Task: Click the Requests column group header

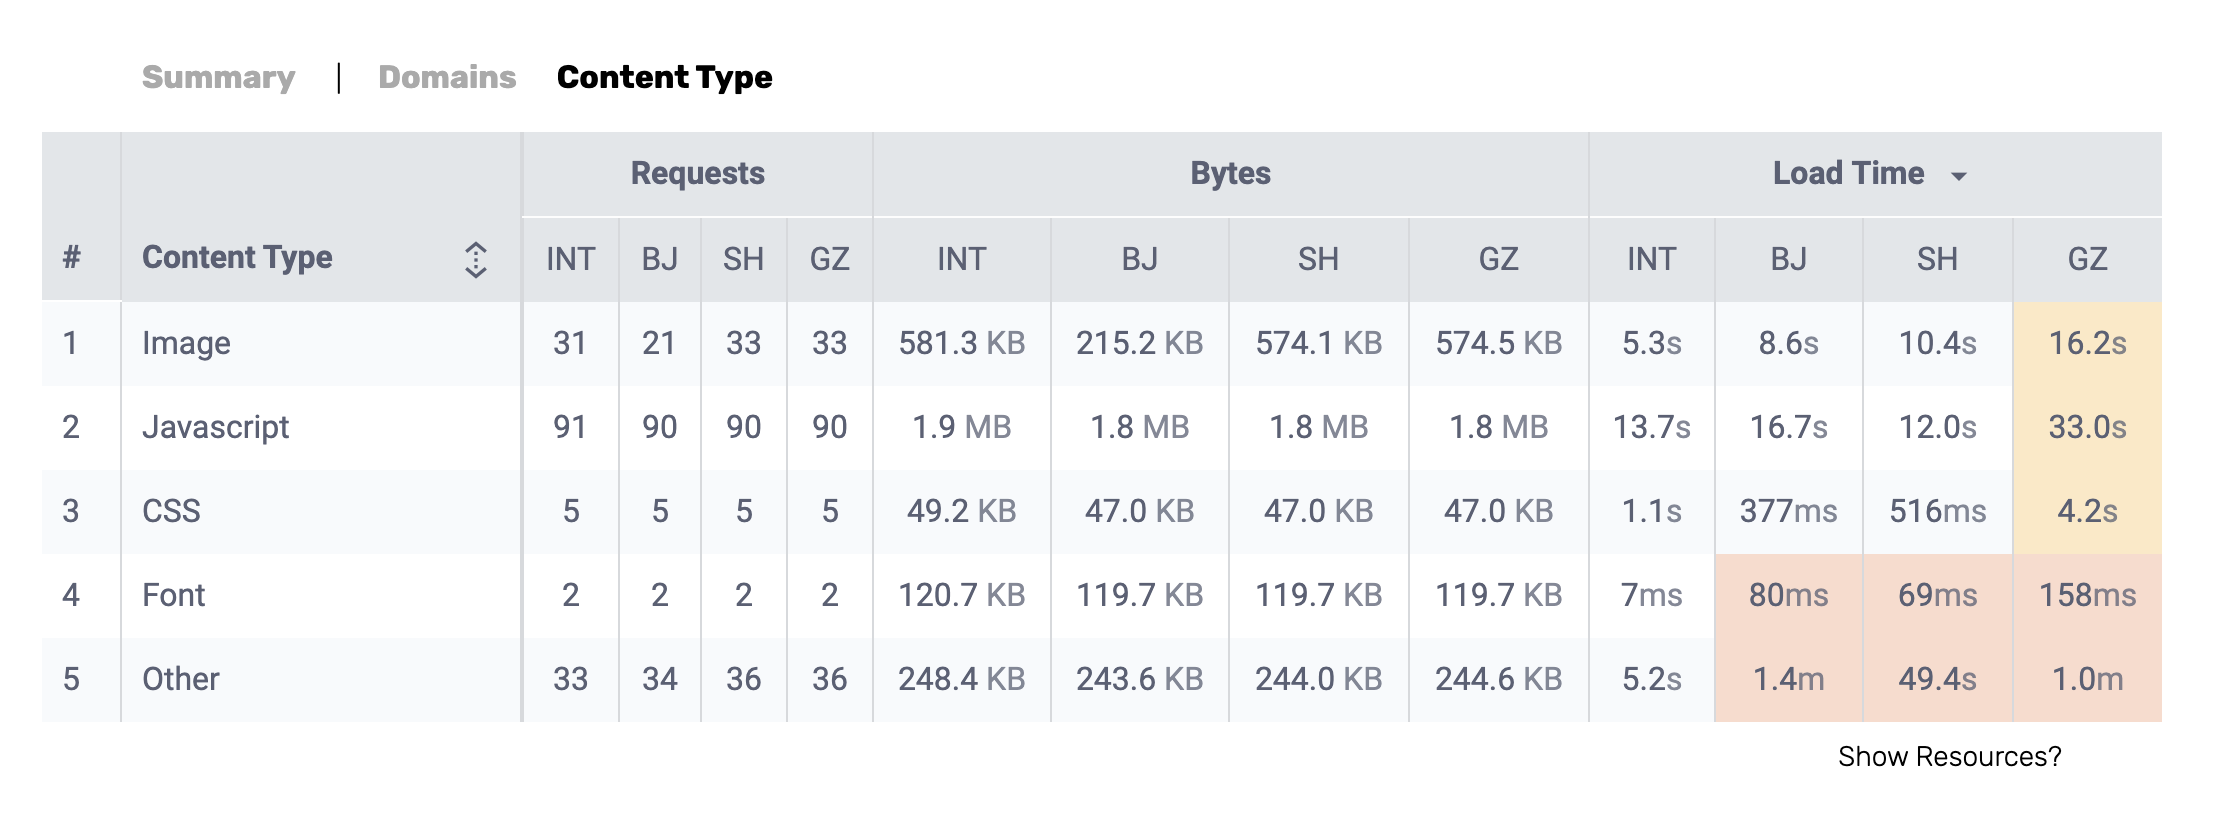Action: click(x=697, y=173)
